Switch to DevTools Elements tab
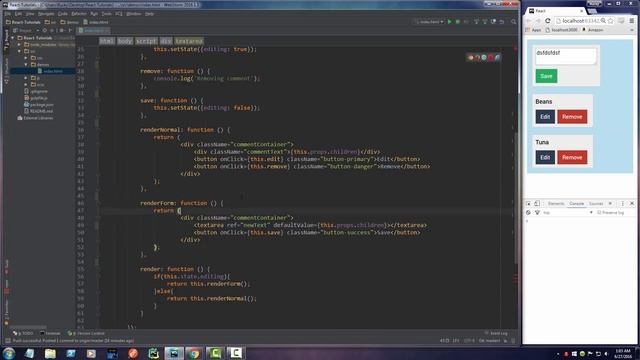The height and width of the screenshot is (360, 640). pyautogui.click(x=556, y=203)
